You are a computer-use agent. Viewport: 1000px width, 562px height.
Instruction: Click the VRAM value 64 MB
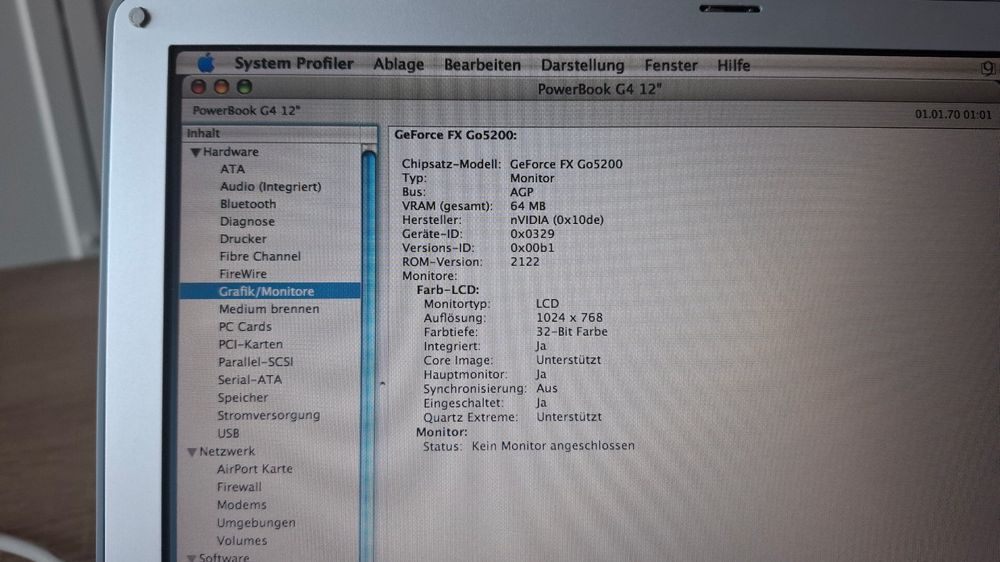tap(527, 206)
